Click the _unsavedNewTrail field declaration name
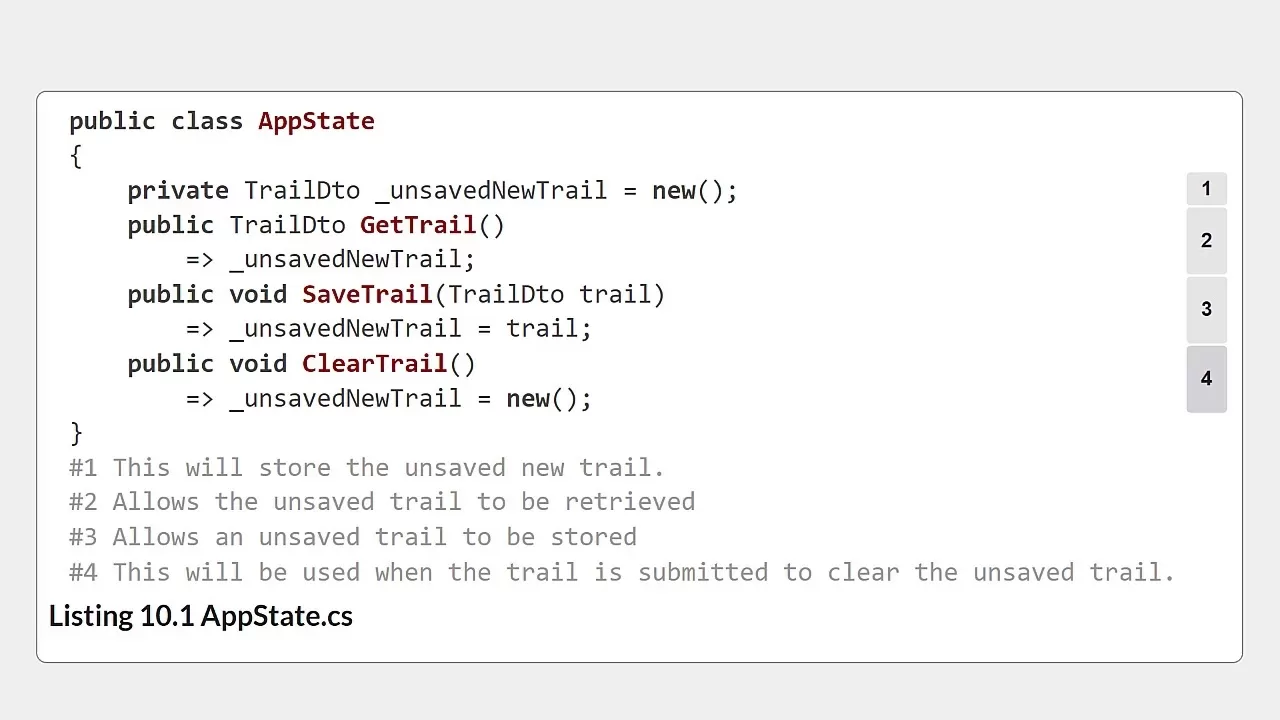The height and width of the screenshot is (720, 1280). (x=491, y=190)
